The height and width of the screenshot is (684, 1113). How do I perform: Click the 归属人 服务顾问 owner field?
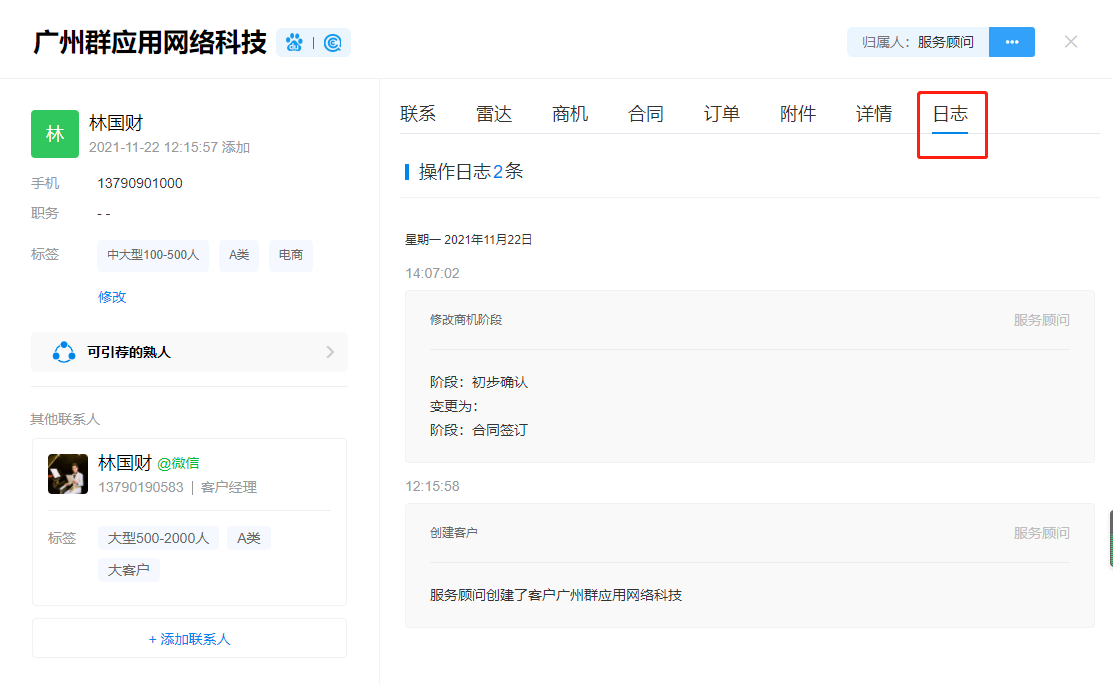[917, 42]
